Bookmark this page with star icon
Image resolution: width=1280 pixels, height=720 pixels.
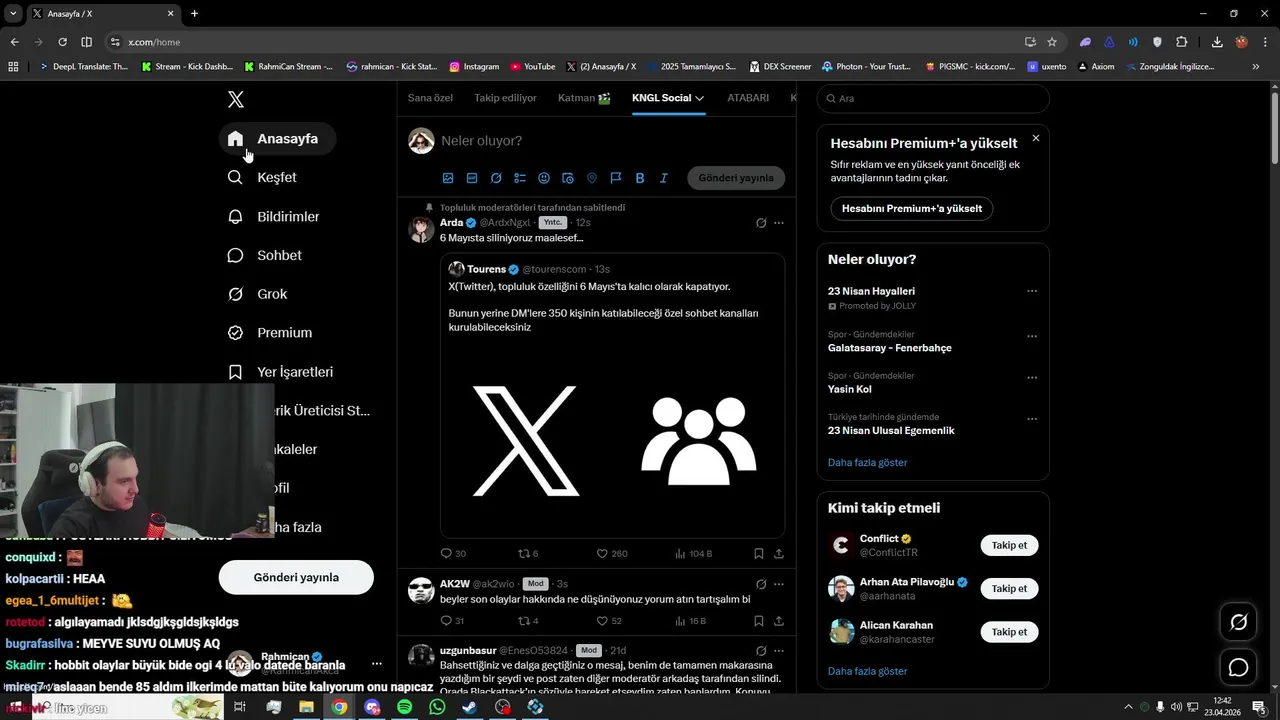1052,42
